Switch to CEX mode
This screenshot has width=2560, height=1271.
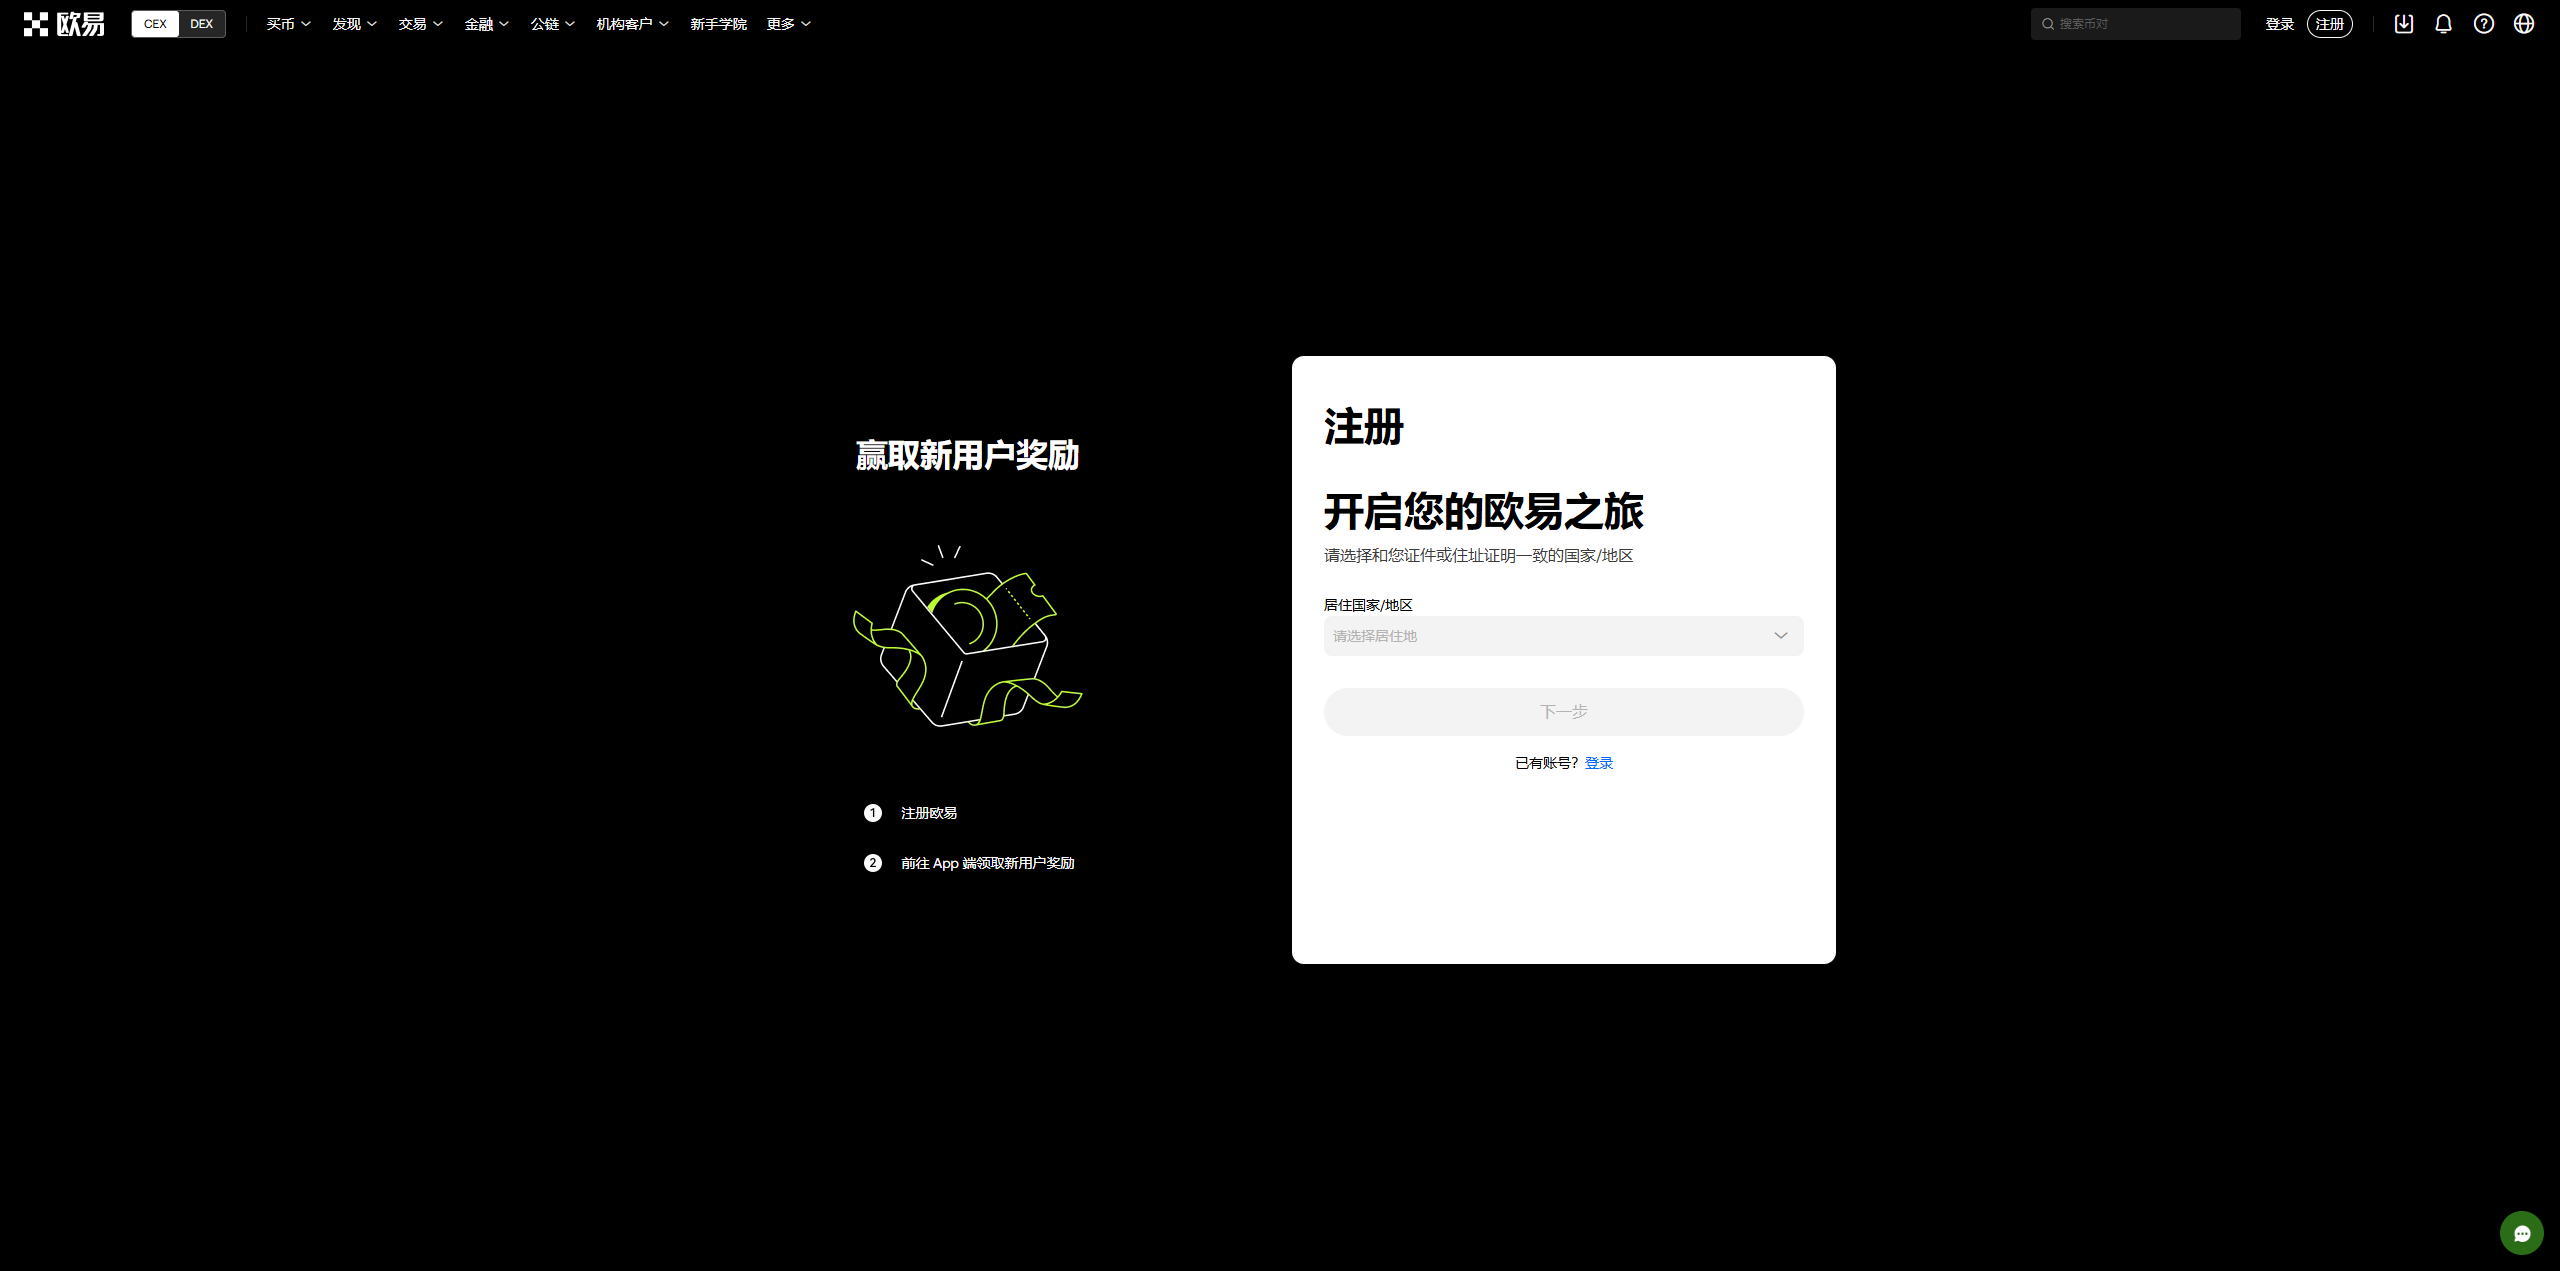click(x=155, y=24)
